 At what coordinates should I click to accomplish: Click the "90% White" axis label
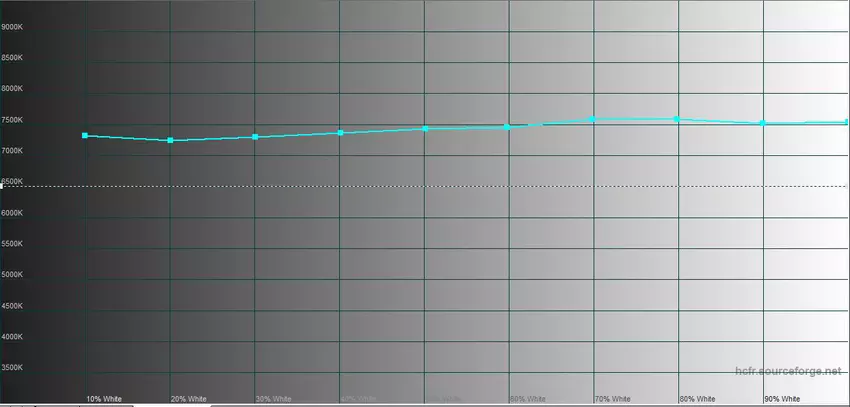pos(783,399)
